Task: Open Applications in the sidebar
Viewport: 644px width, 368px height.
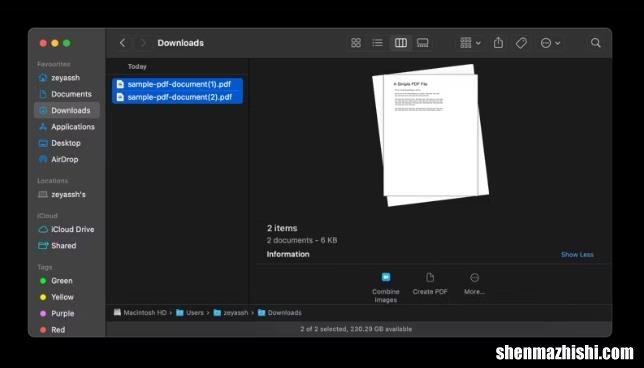Action: tap(67, 127)
